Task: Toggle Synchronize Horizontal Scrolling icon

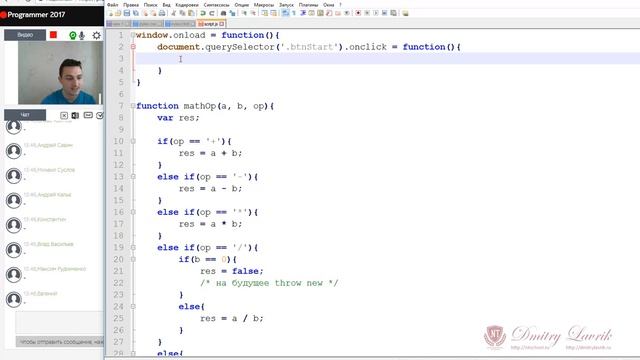Action: pos(274,13)
